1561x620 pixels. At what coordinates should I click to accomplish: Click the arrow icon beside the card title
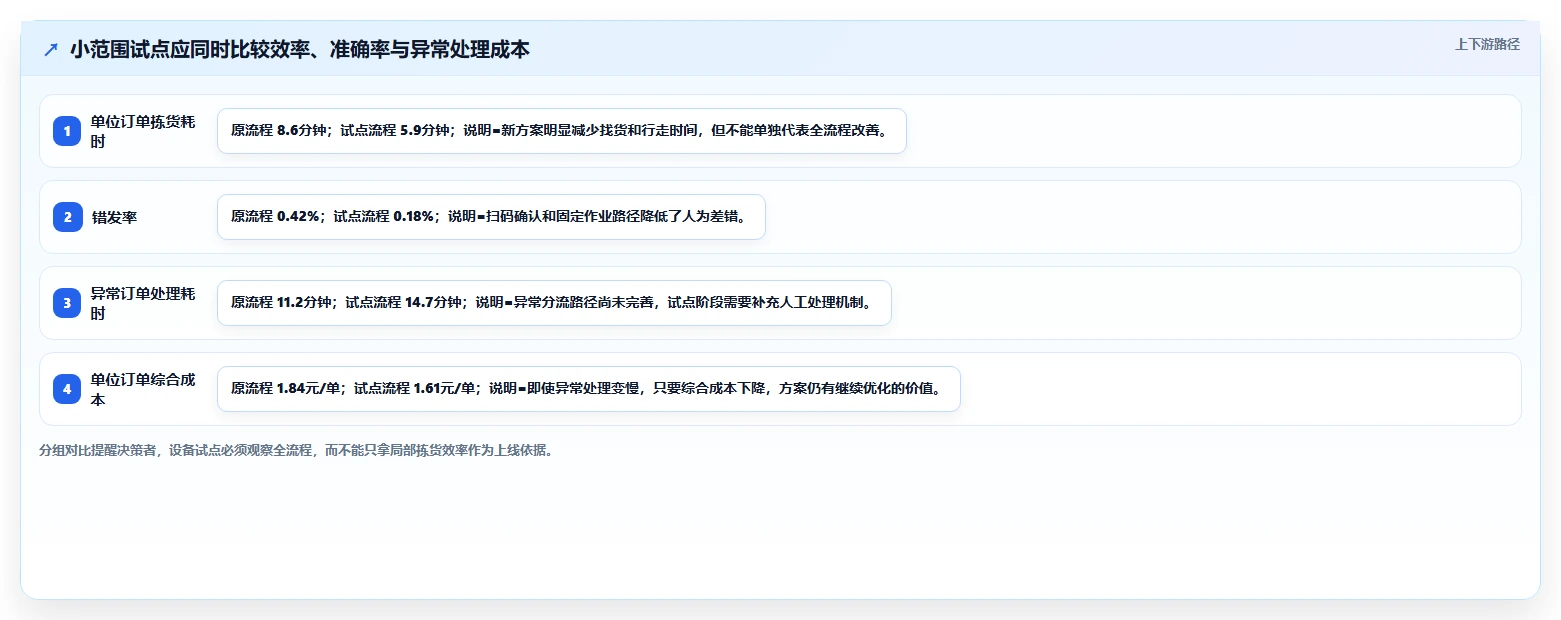click(x=51, y=49)
